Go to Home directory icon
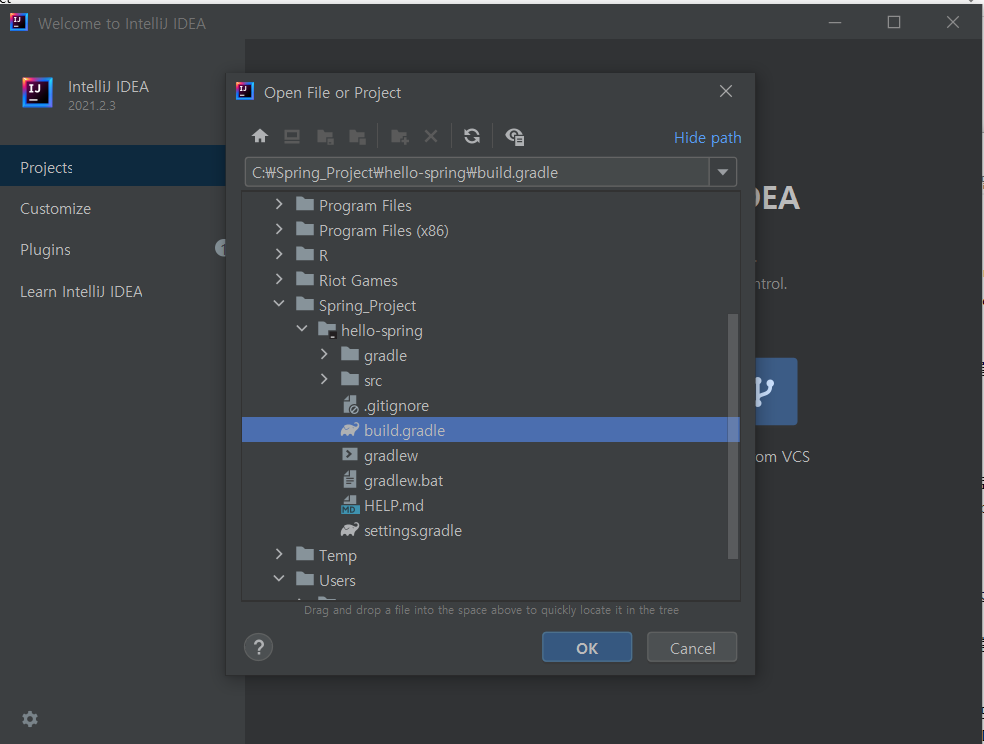The width and height of the screenshot is (984, 744). point(260,136)
